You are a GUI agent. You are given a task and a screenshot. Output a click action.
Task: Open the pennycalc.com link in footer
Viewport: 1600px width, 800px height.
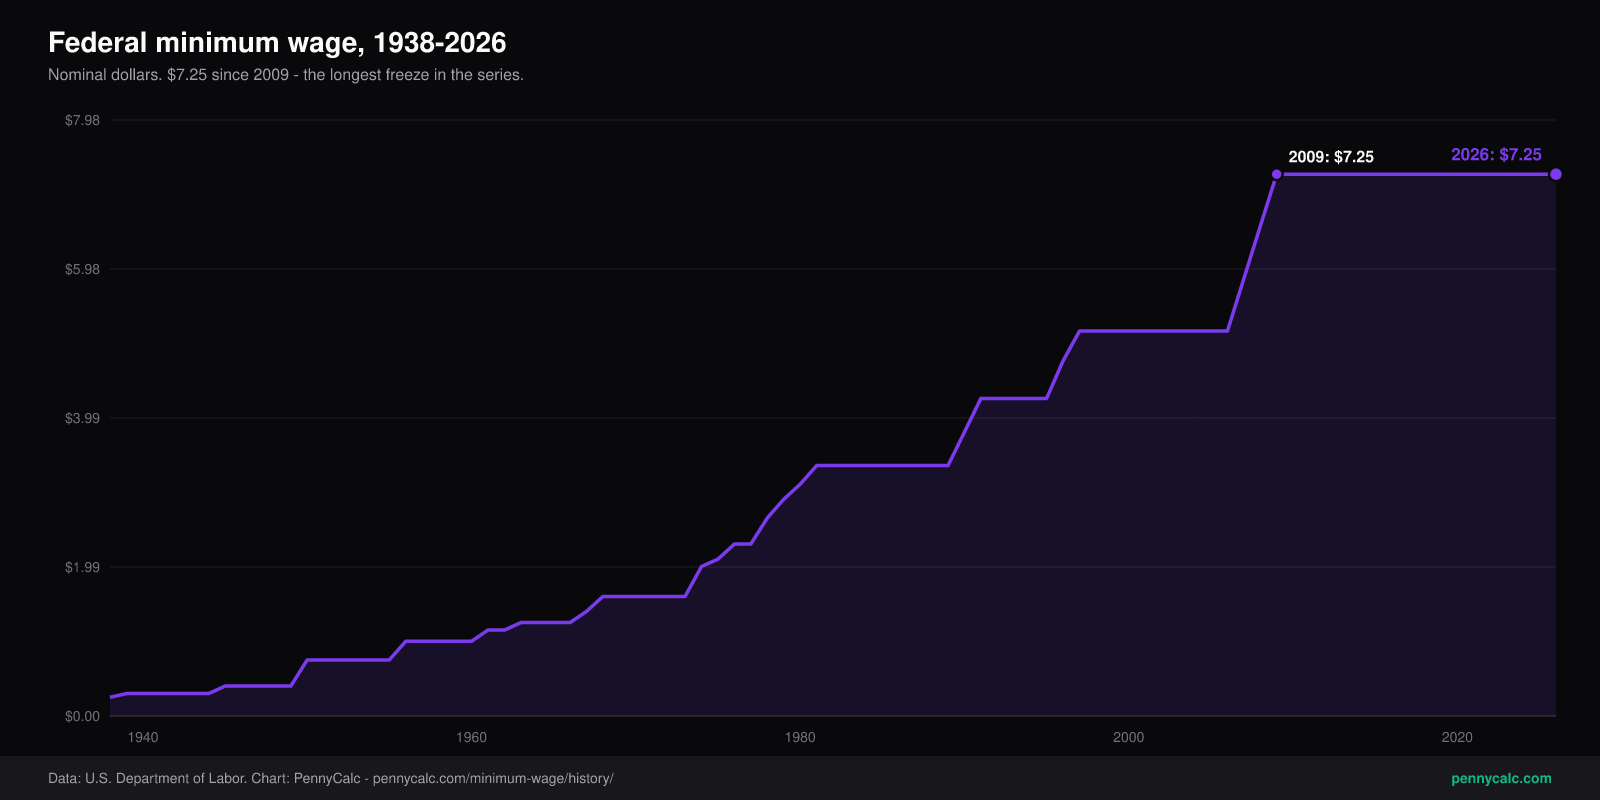click(1501, 778)
